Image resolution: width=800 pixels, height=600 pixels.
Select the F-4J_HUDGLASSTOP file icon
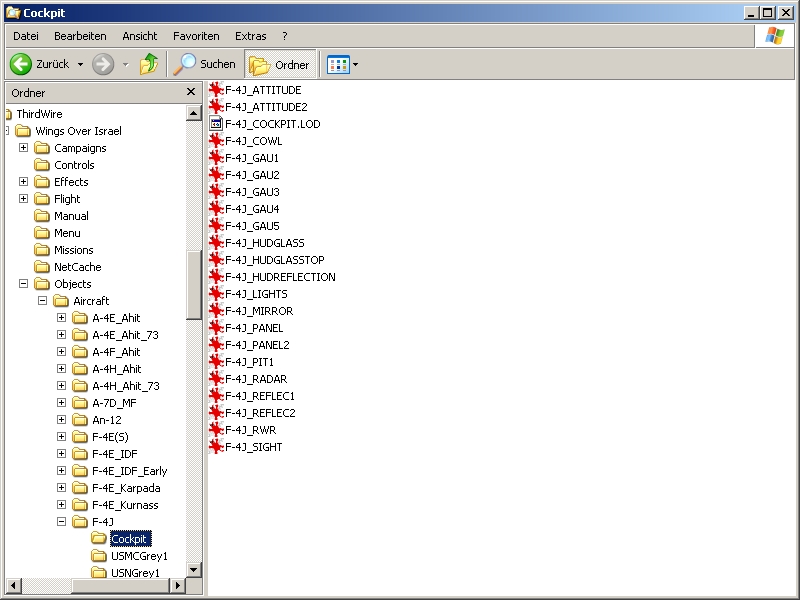216,260
